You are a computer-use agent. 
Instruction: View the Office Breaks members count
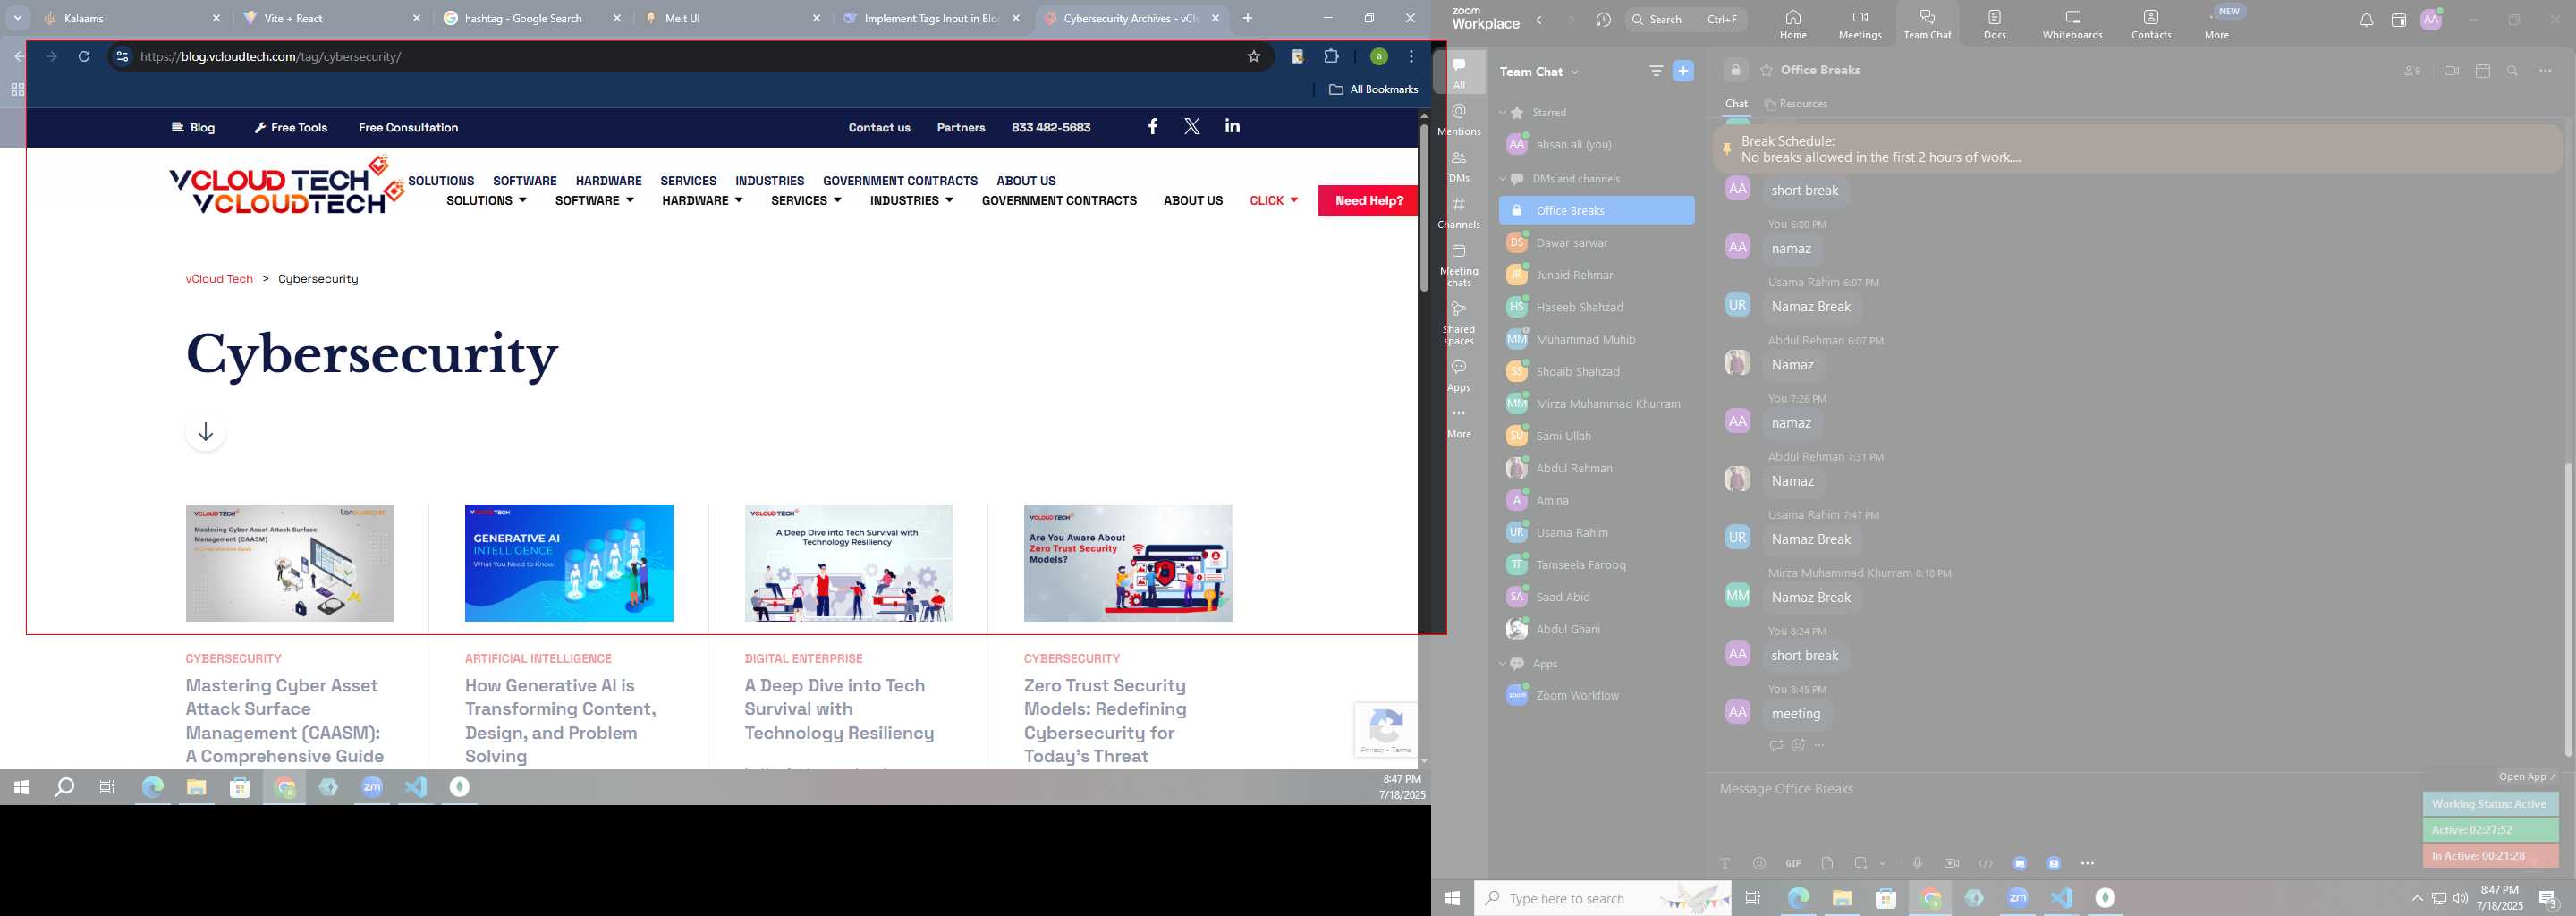(x=2412, y=71)
